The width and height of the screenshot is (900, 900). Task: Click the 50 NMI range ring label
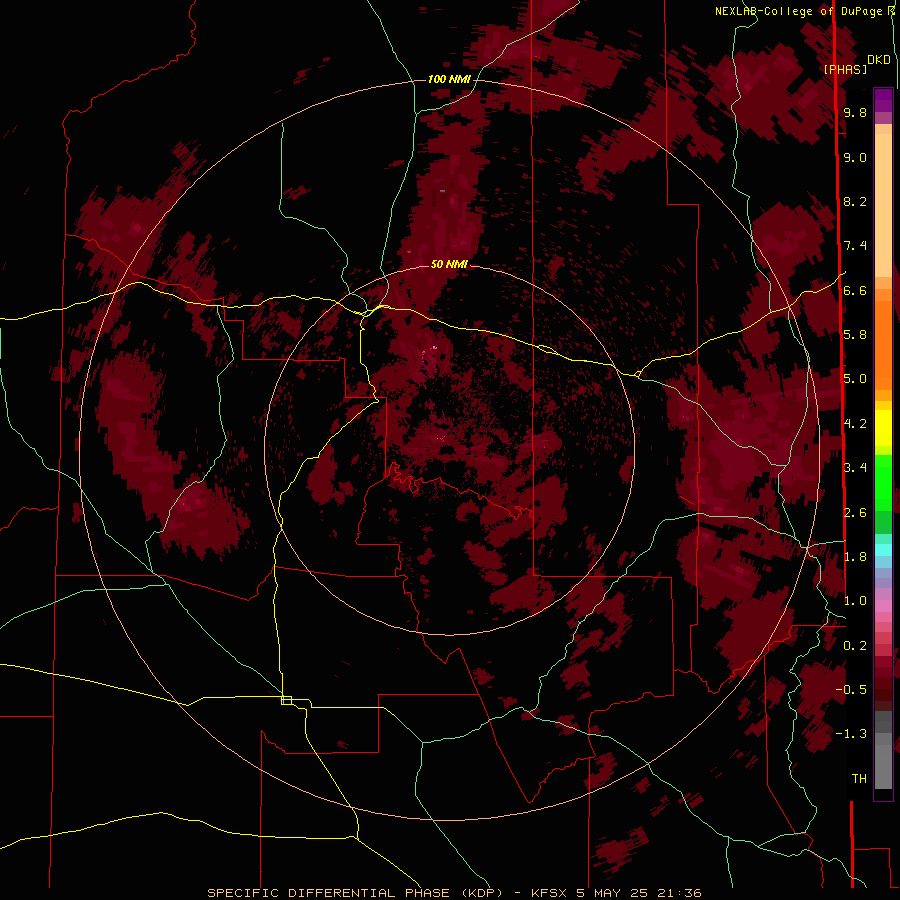tap(449, 264)
